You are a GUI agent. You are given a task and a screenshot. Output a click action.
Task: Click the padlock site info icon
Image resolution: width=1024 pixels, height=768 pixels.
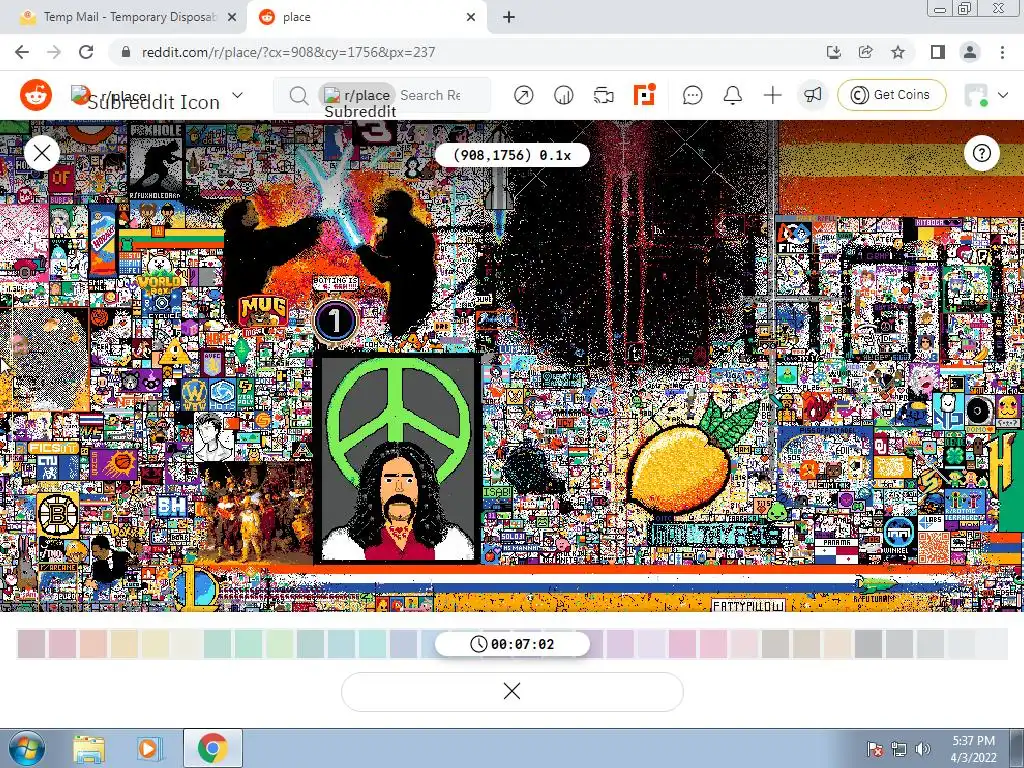point(126,52)
